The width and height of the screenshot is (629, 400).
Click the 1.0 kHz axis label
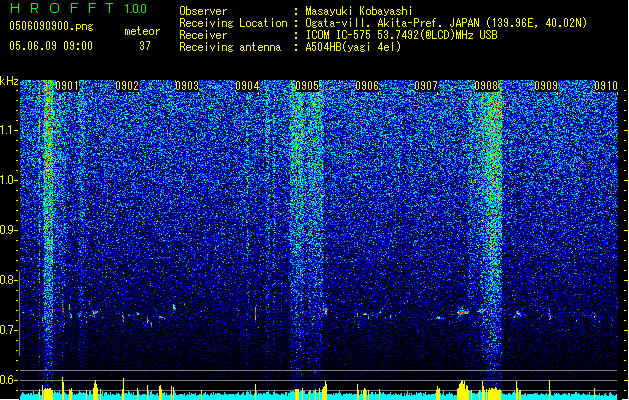pos(9,180)
